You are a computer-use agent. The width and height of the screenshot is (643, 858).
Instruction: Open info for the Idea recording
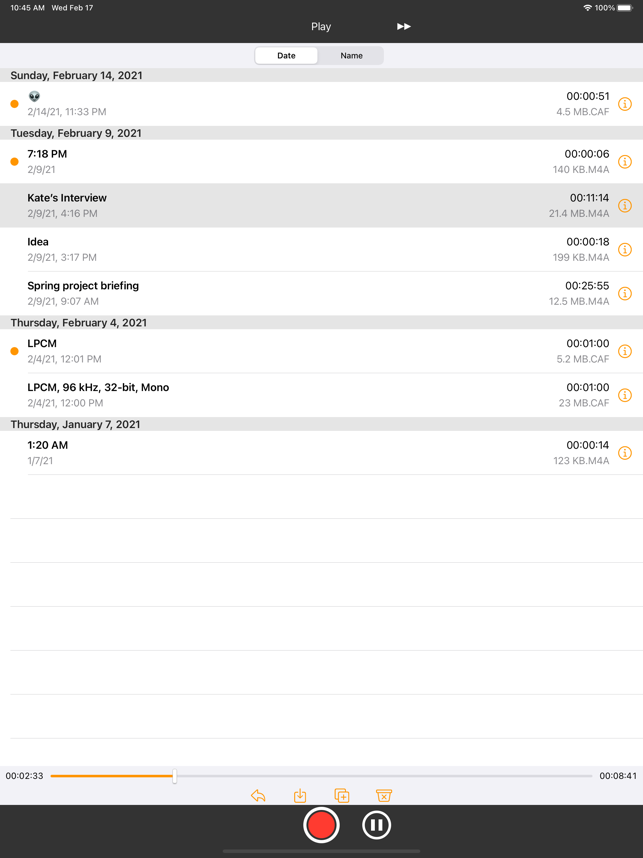[625, 250]
